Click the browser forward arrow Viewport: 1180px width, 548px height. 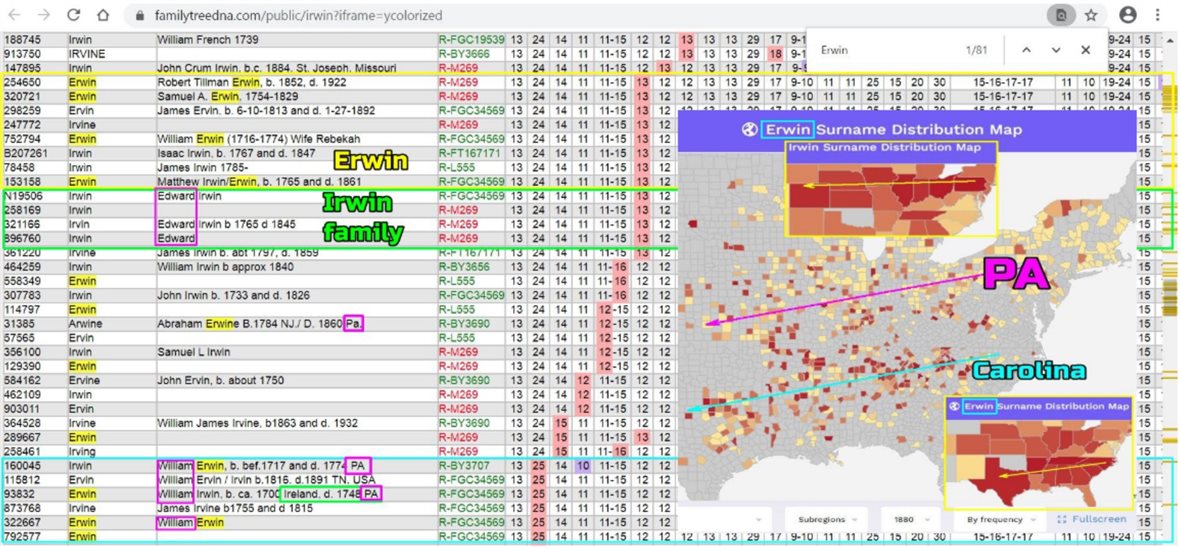(45, 15)
